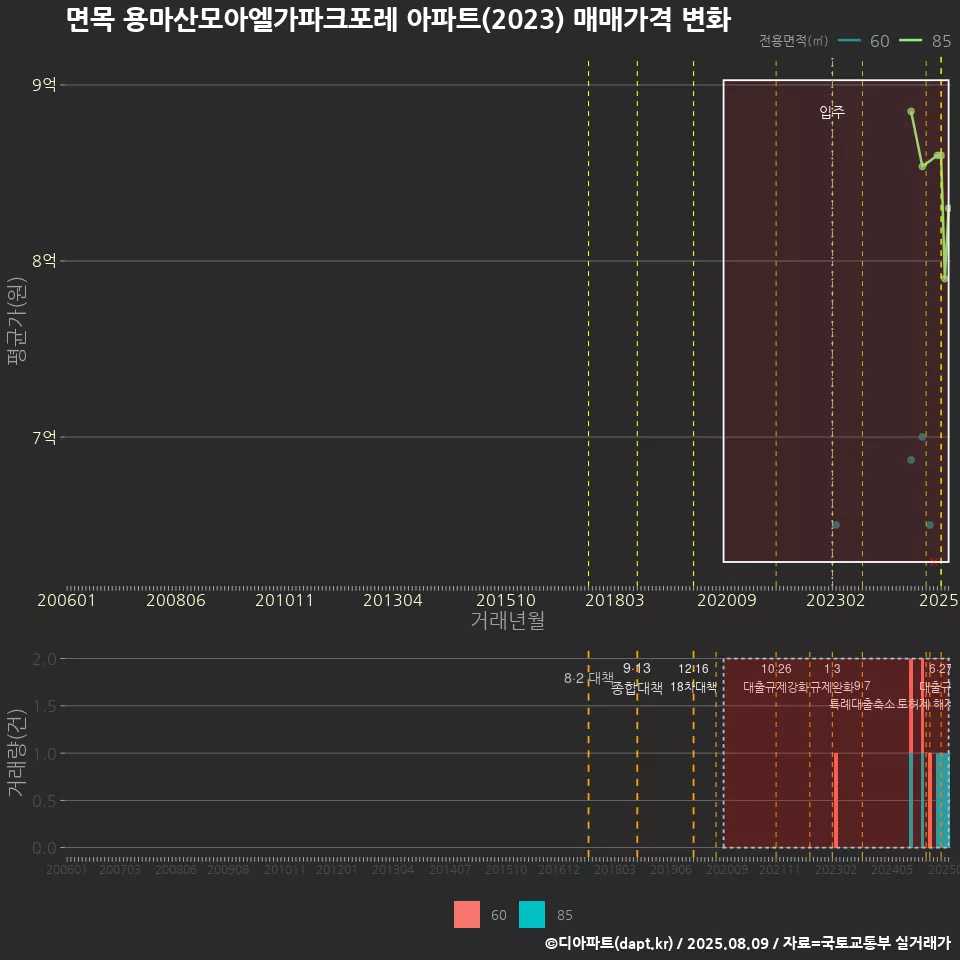
Task: Click '201304' under the 평균가 price chart
Action: tap(393, 601)
